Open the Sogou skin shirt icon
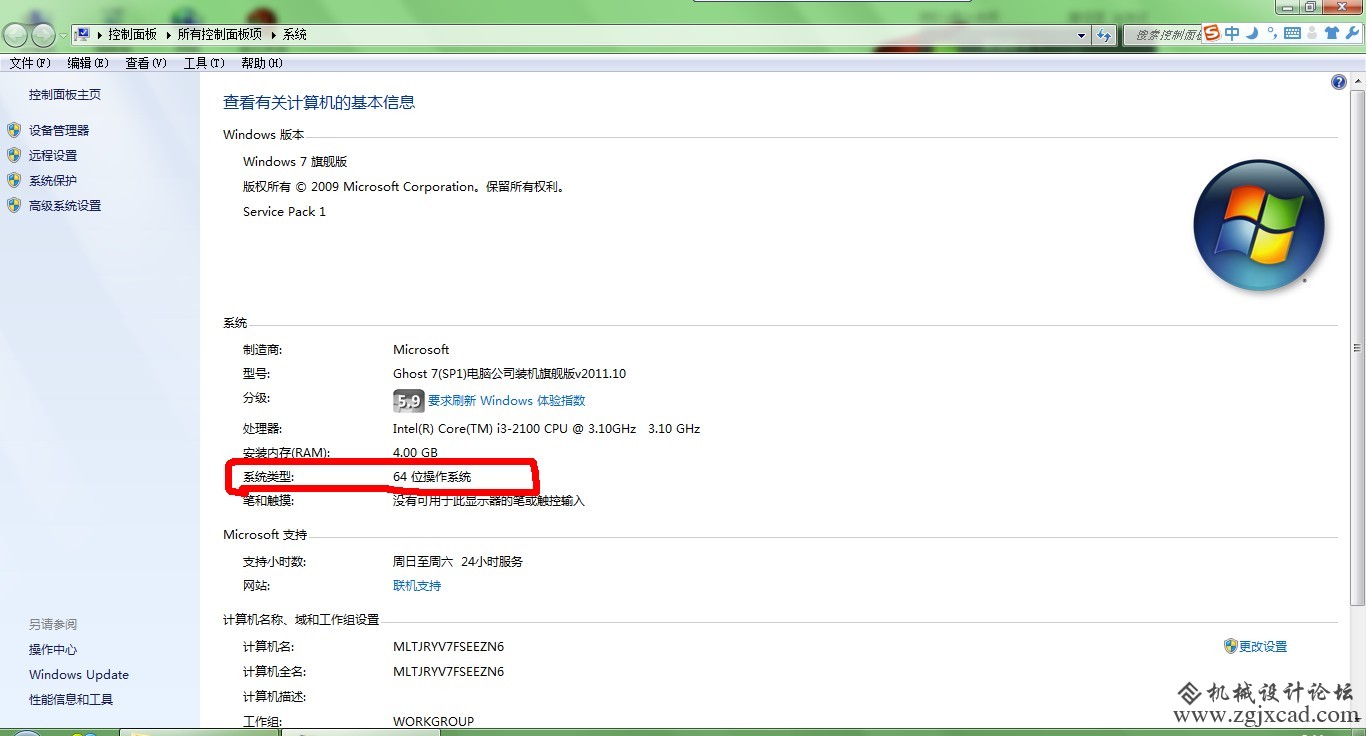This screenshot has height=736, width=1366. point(1331,33)
